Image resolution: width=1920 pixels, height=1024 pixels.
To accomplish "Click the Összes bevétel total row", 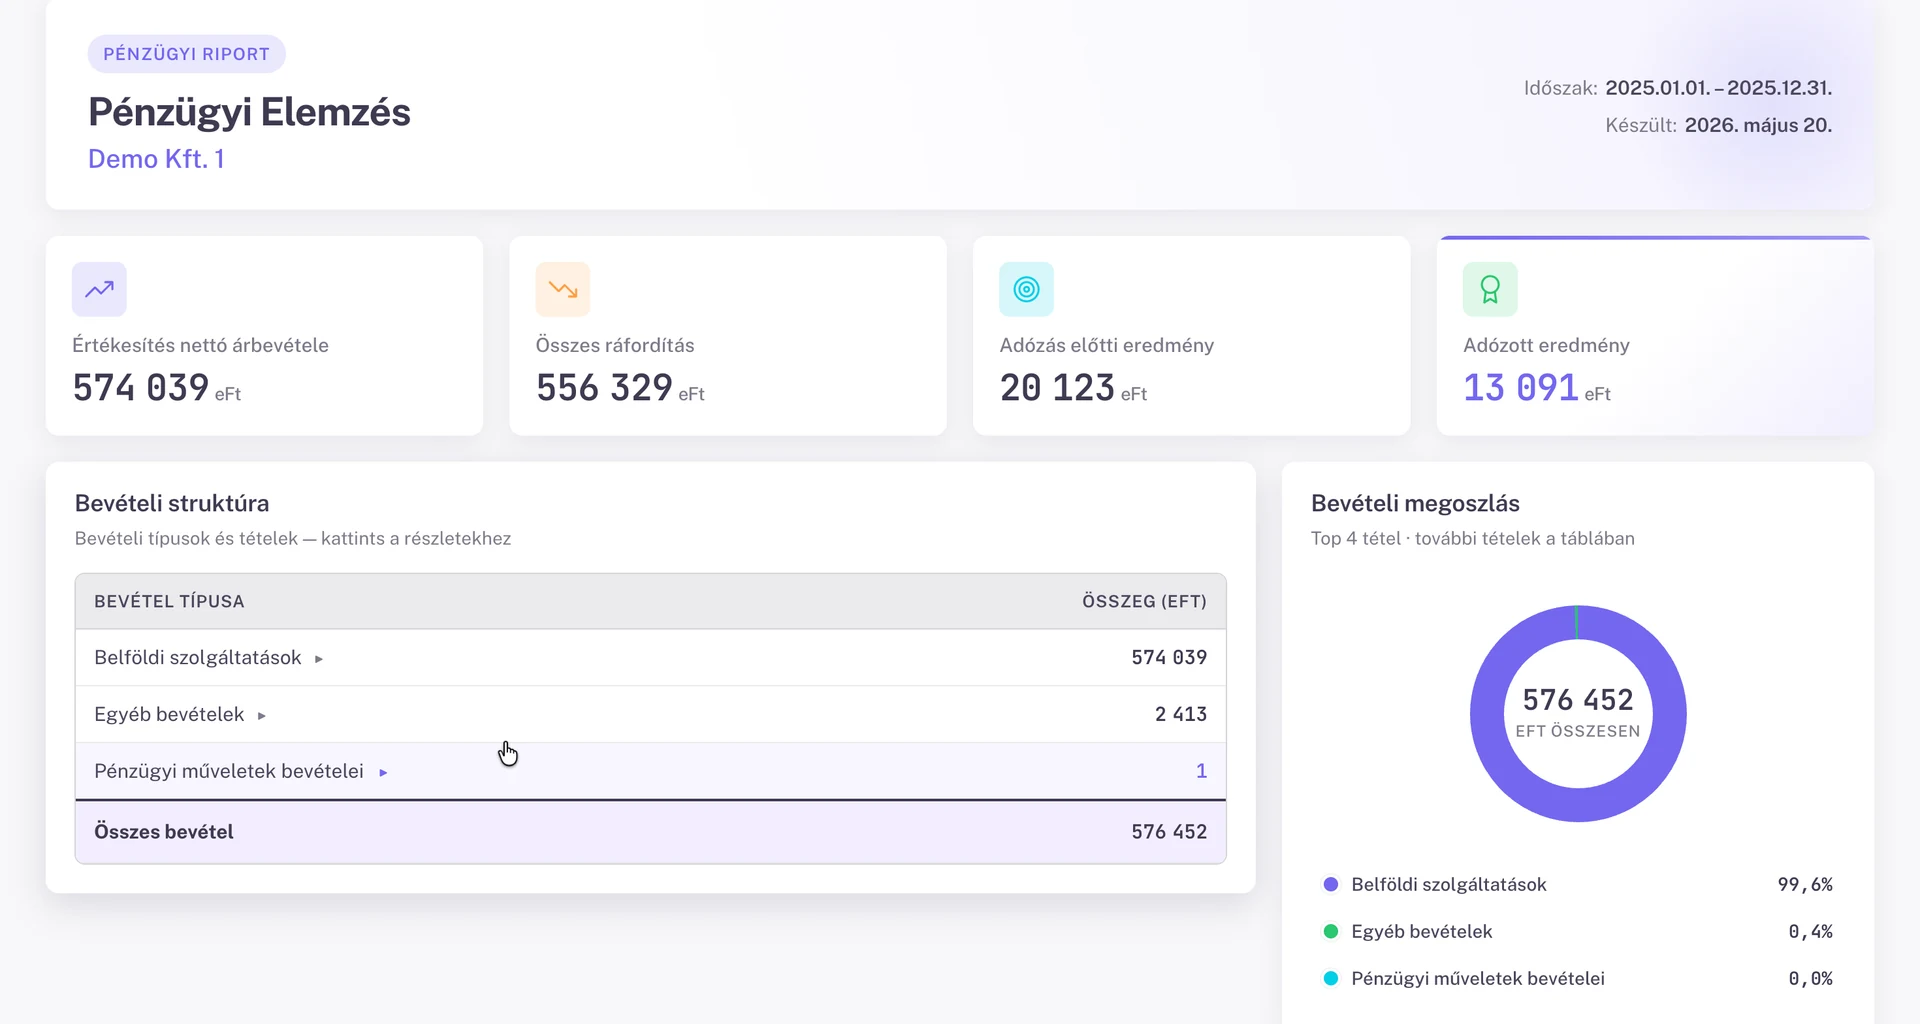I will click(650, 832).
